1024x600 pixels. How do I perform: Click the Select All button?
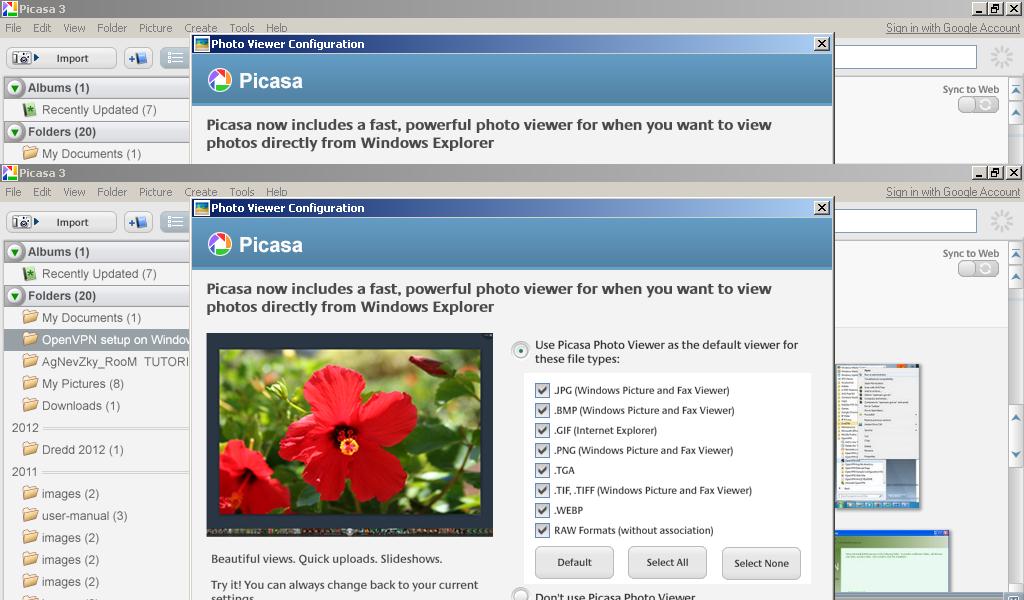tap(667, 562)
